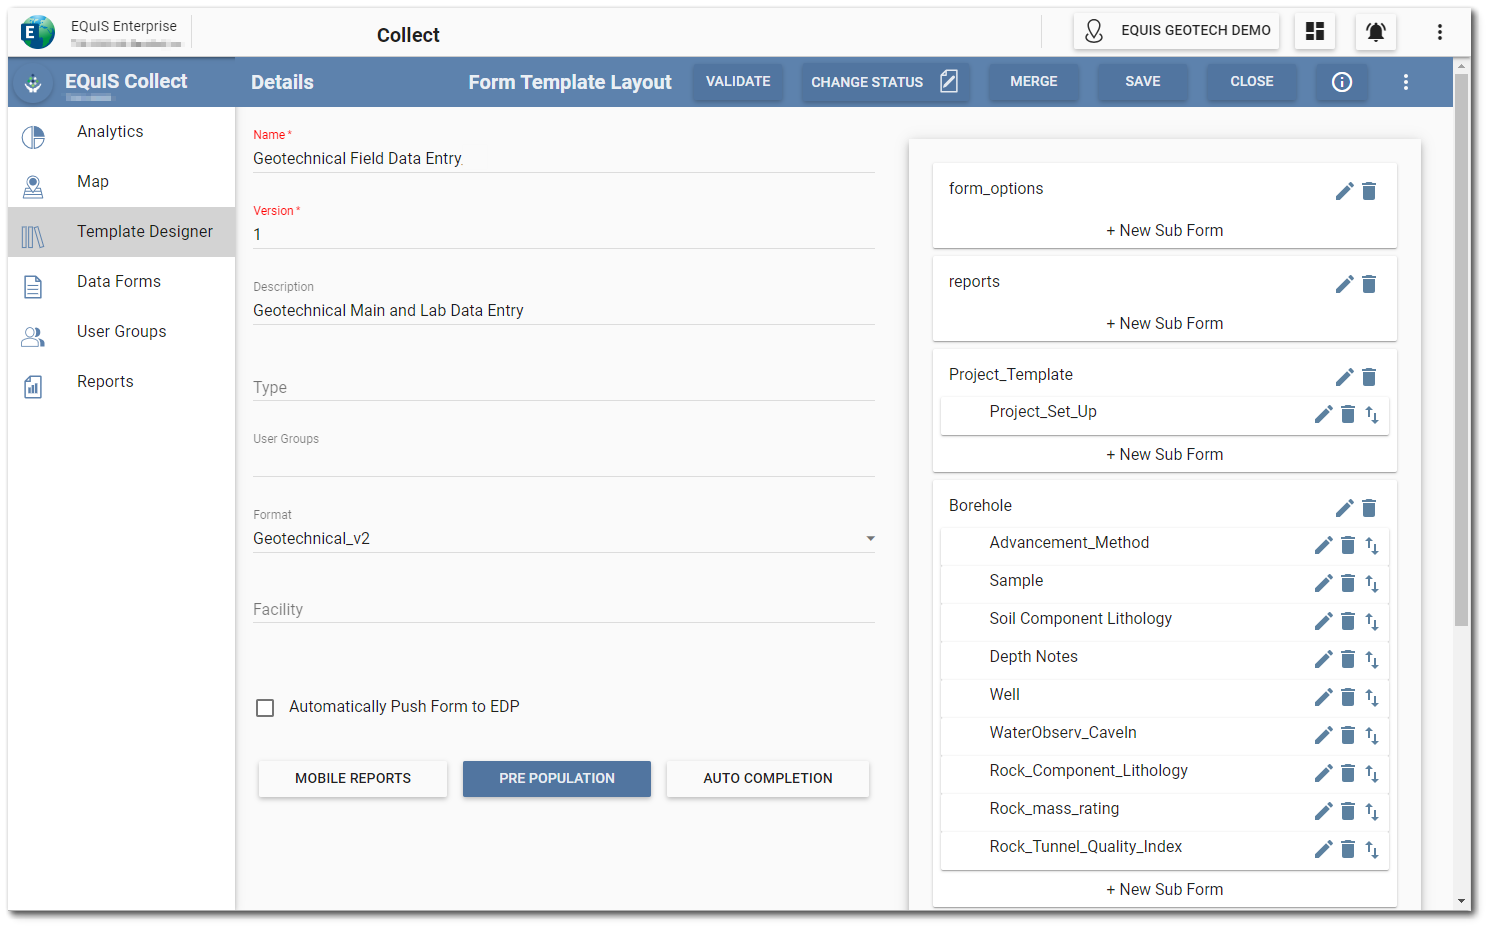The height and width of the screenshot is (927, 1487).
Task: Enable Automatically Push Form to EDP
Action: click(265, 707)
